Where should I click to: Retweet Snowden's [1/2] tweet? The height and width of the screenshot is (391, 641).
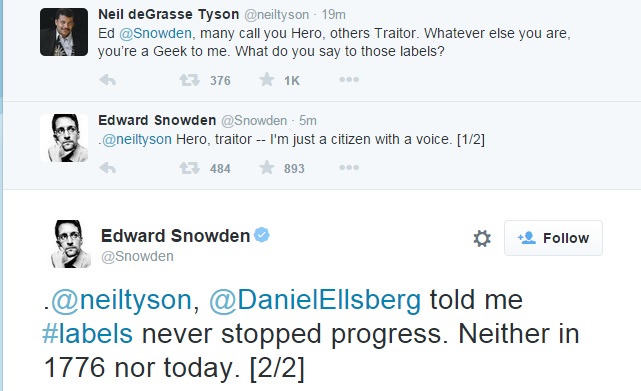190,168
